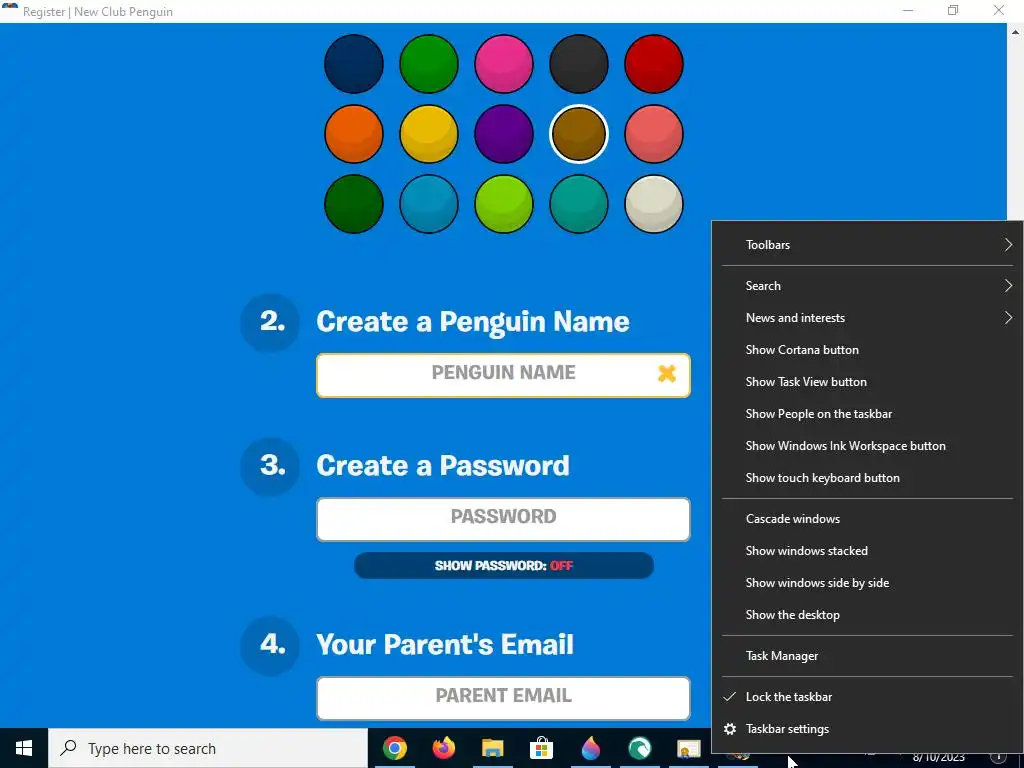Open Task Manager from the context menu
Image resolution: width=1024 pixels, height=768 pixels.
click(x=867, y=656)
